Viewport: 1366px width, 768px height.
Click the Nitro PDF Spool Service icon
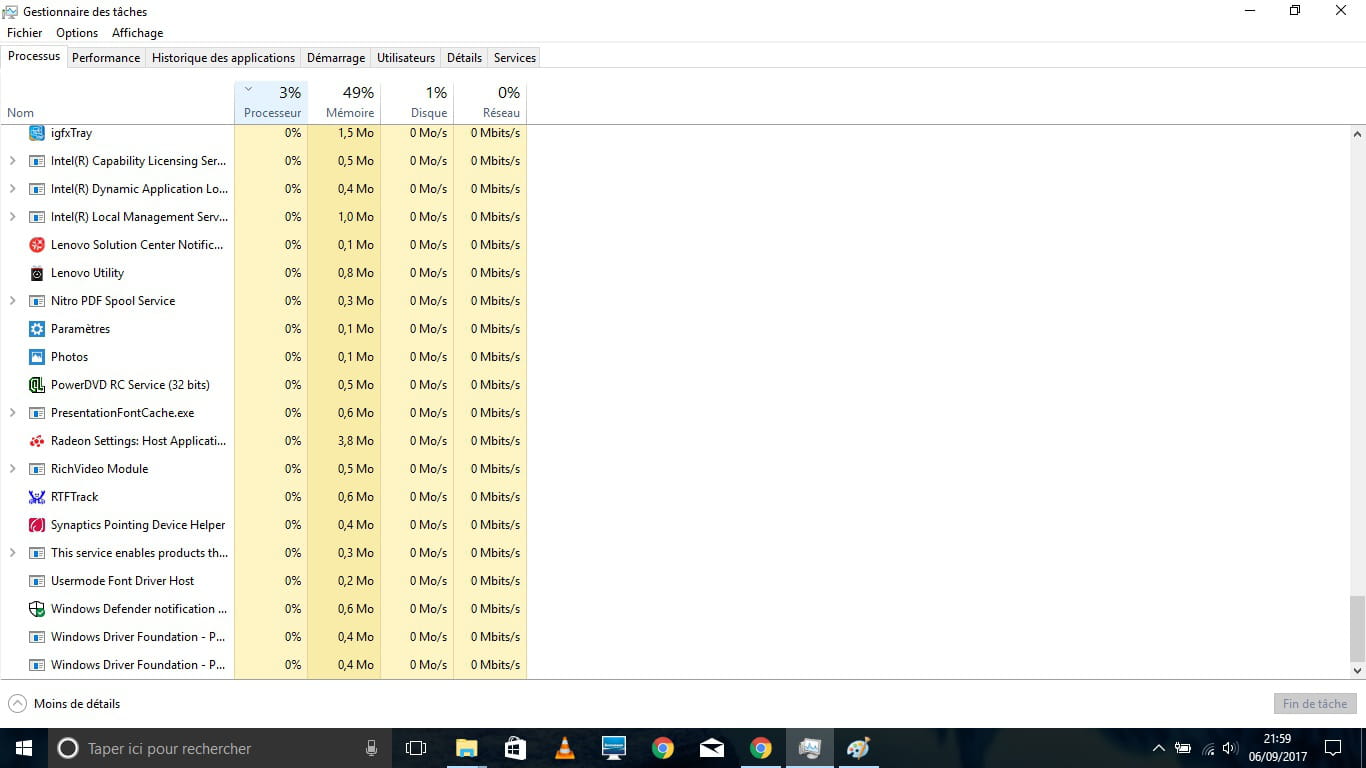click(37, 301)
